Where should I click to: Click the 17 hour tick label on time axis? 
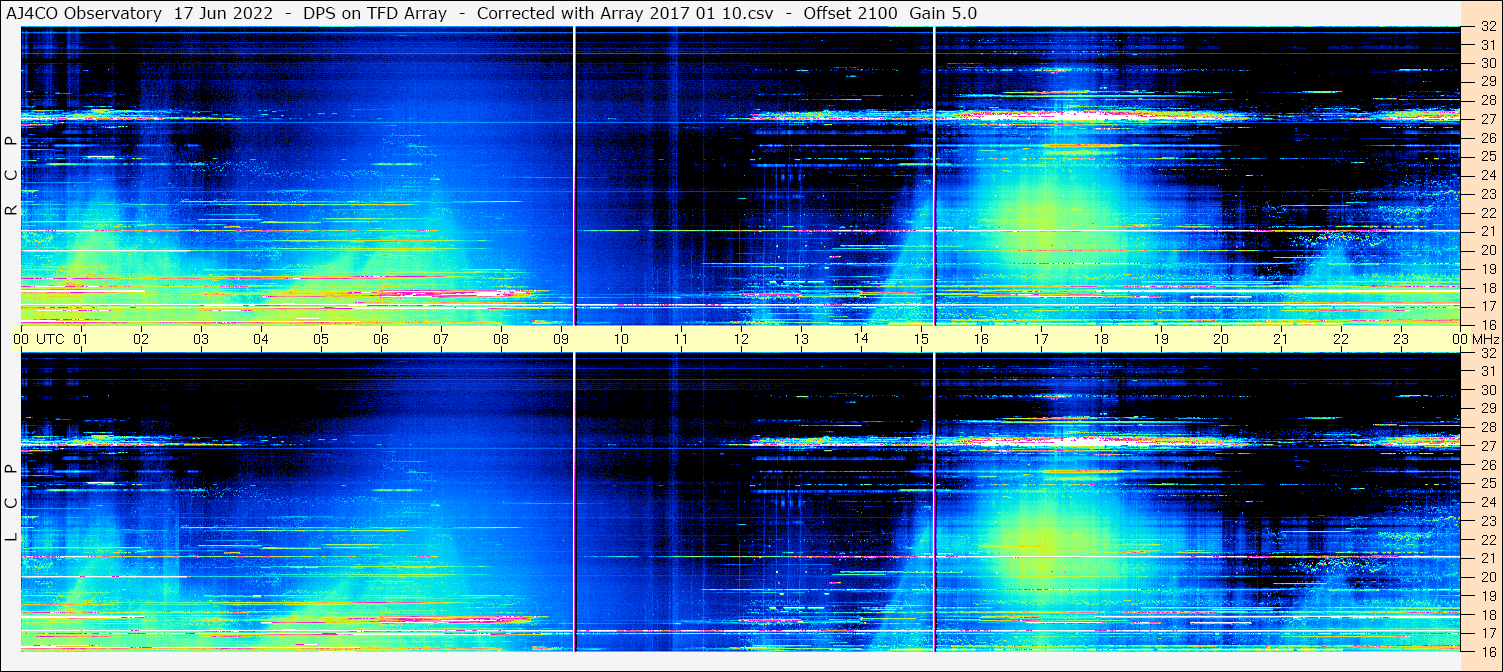1041,339
